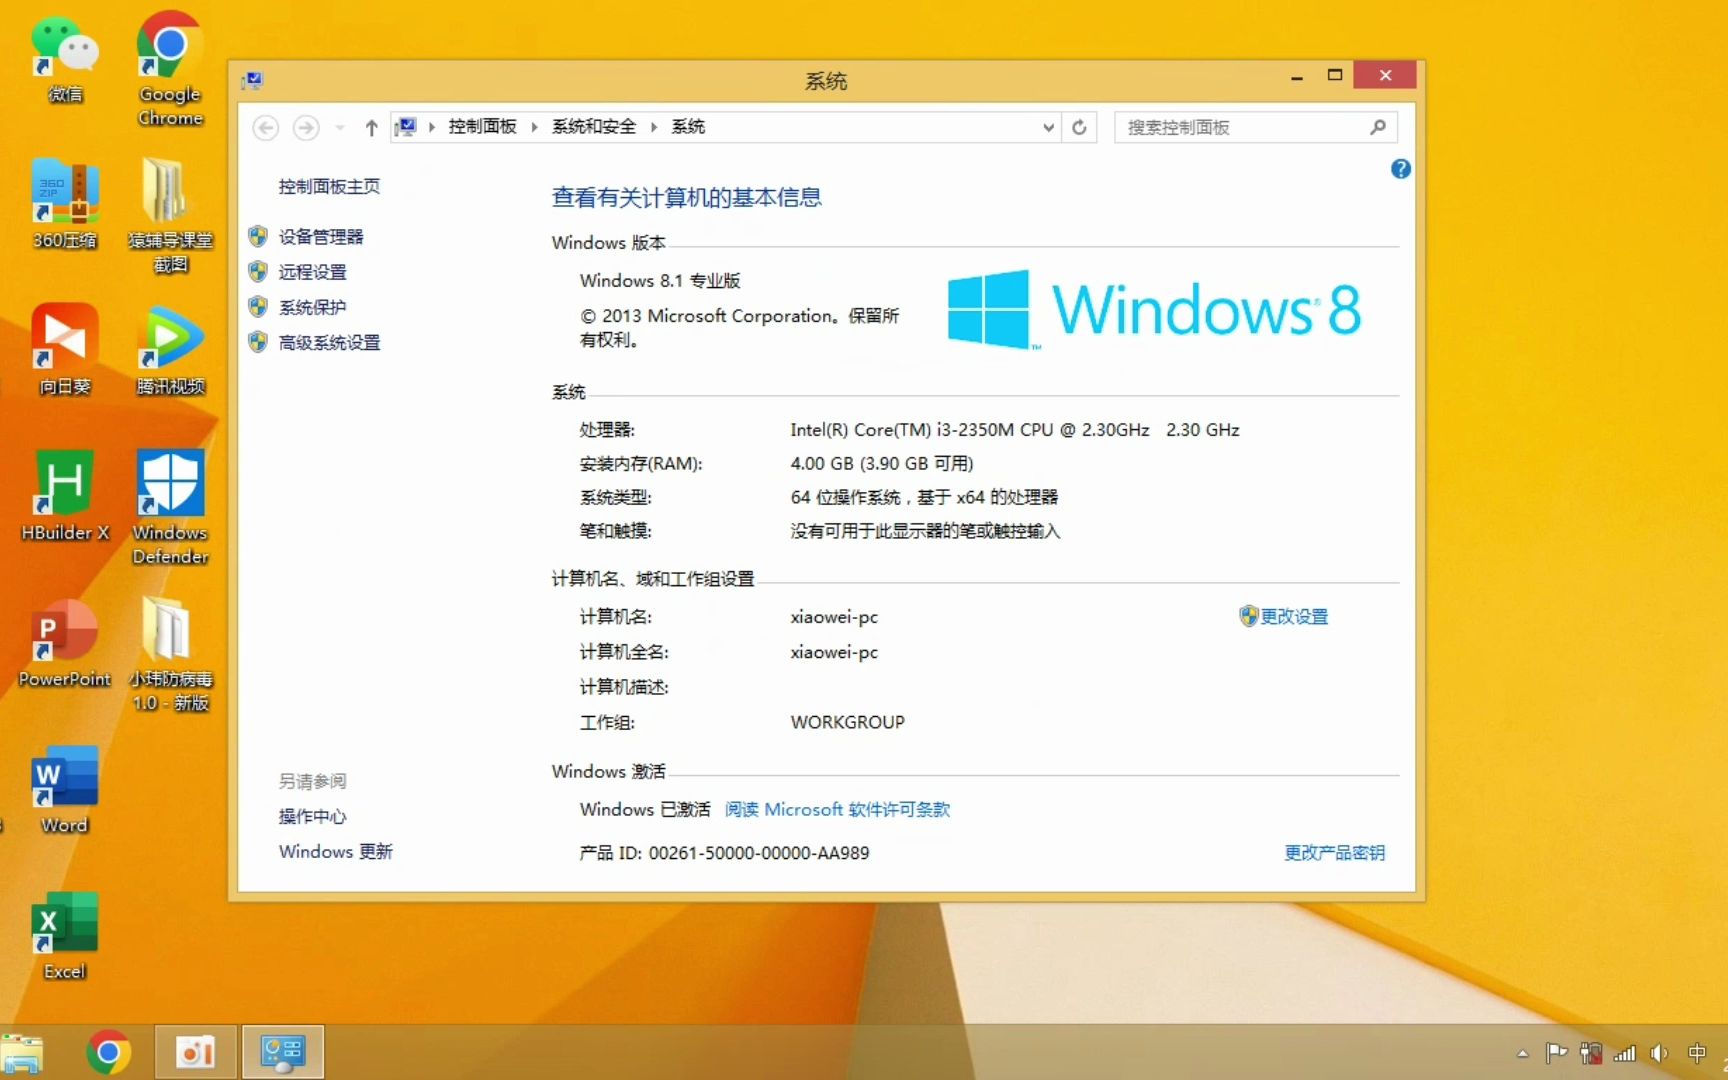The image size is (1728, 1080).
Task: Open the 360压缩 desktop icon
Action: [x=65, y=204]
